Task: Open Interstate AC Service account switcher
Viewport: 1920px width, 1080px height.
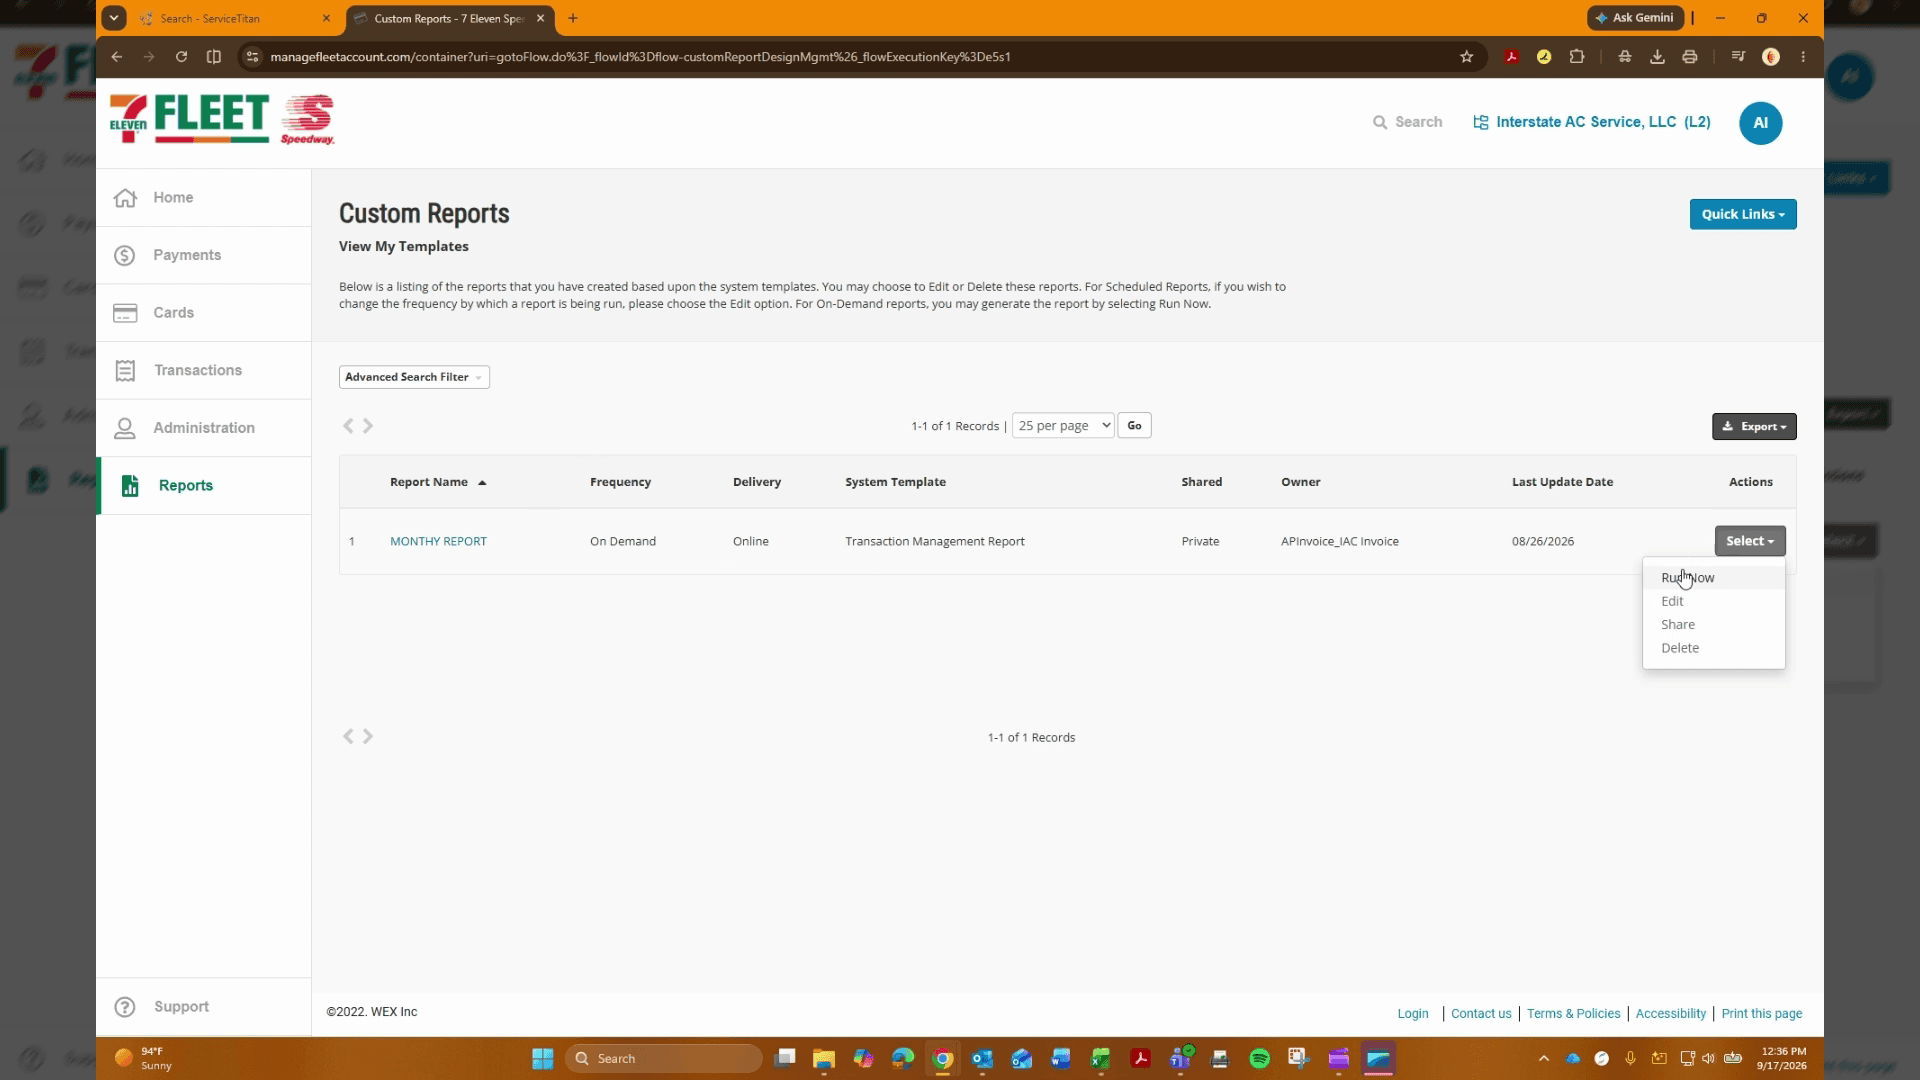Action: (x=1592, y=122)
